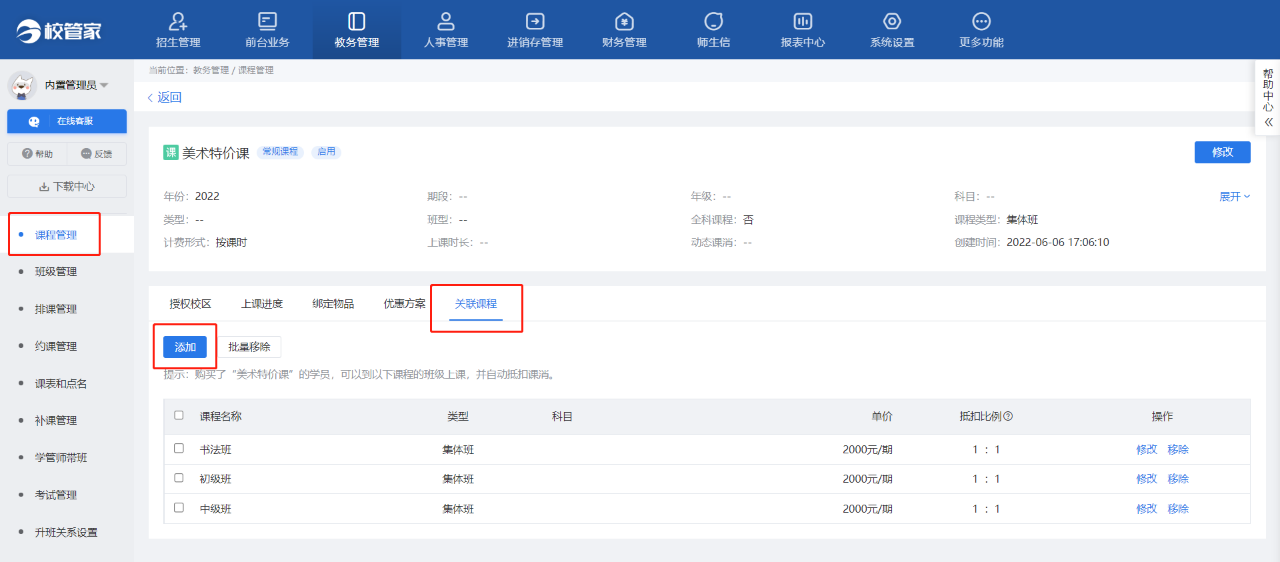Select all courses via header checkbox
1280x562 pixels.
pyautogui.click(x=179, y=415)
